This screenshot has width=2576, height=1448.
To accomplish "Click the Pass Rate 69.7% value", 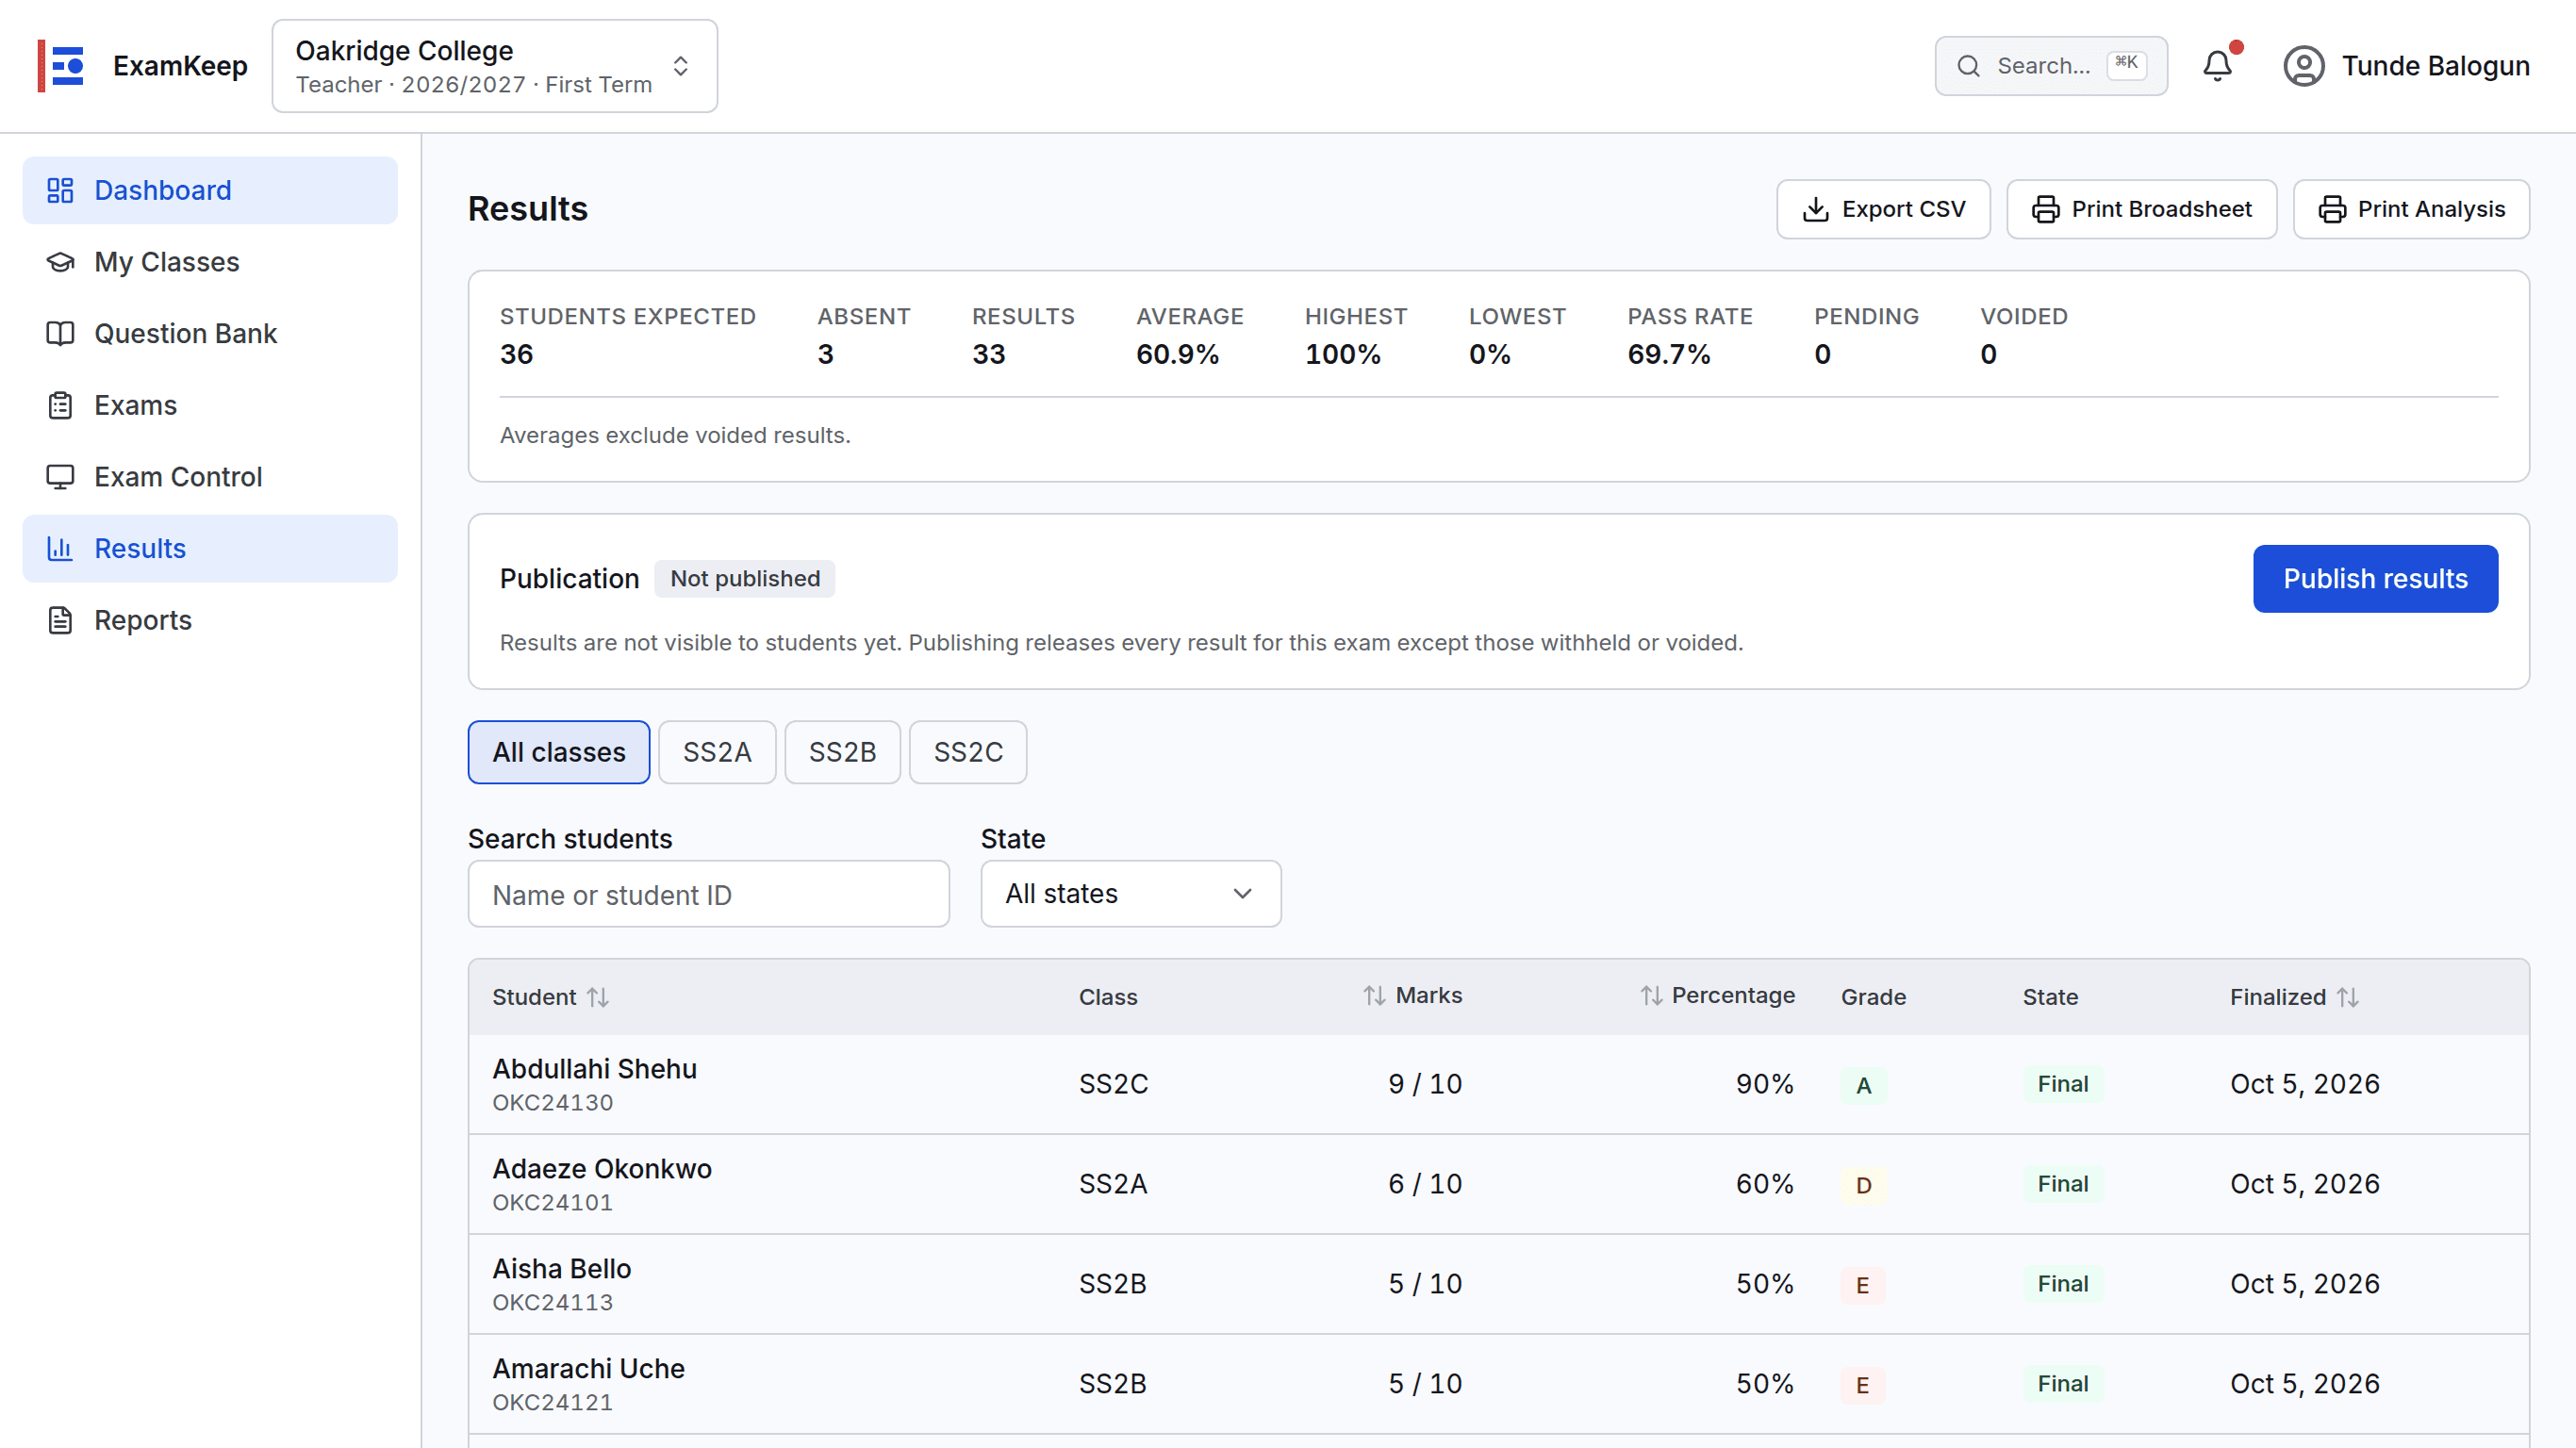I will coord(1668,354).
